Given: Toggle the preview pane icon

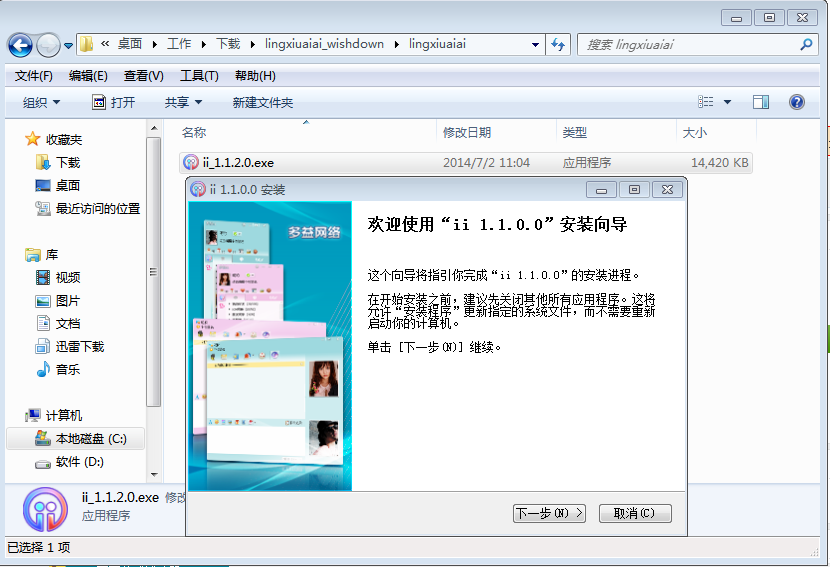Looking at the screenshot, I should (x=761, y=102).
